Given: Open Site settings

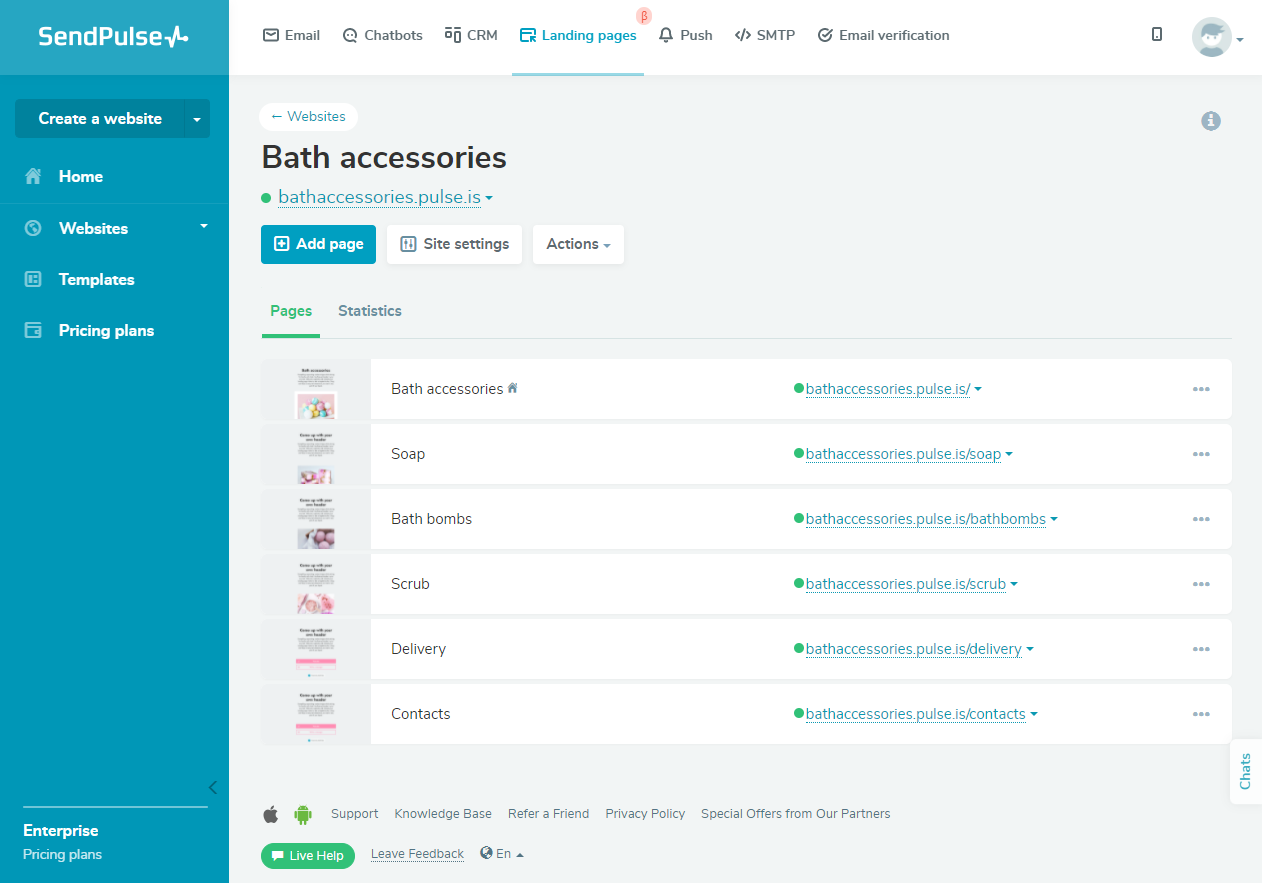Looking at the screenshot, I should point(454,244).
